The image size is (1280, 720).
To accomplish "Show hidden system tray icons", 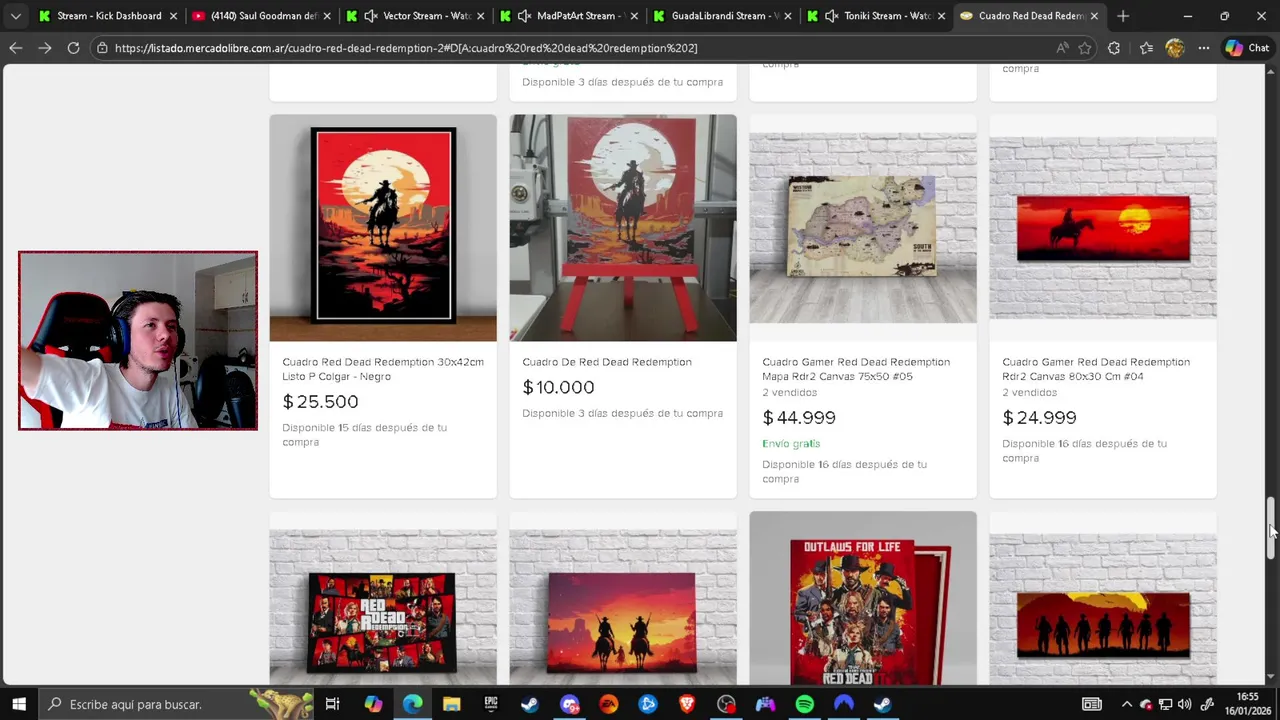I will click(x=1126, y=704).
